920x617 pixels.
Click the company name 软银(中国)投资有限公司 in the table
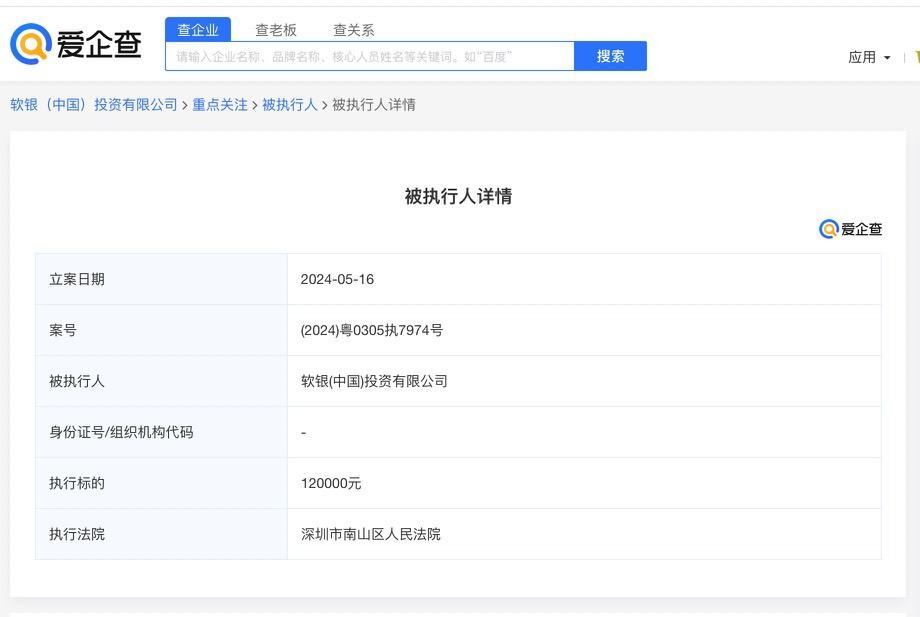point(374,381)
